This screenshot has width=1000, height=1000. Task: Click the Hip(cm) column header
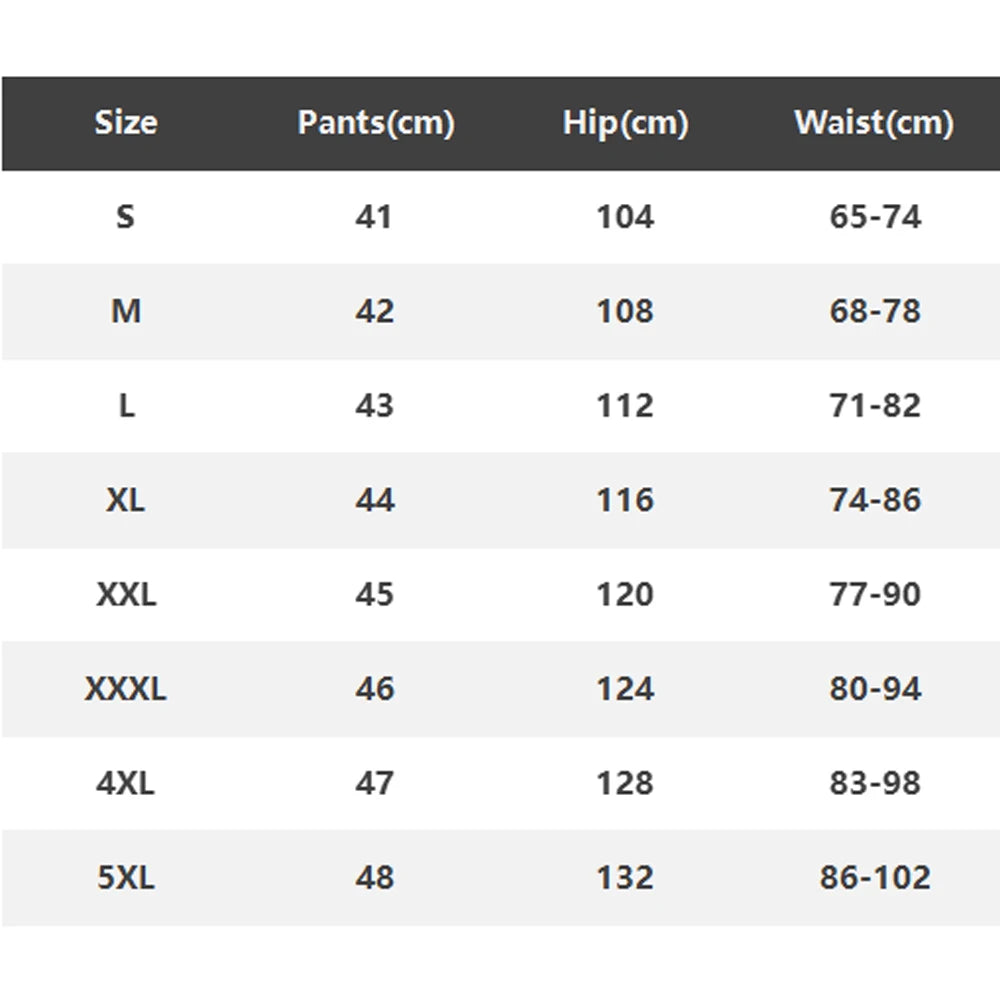[x=625, y=122]
